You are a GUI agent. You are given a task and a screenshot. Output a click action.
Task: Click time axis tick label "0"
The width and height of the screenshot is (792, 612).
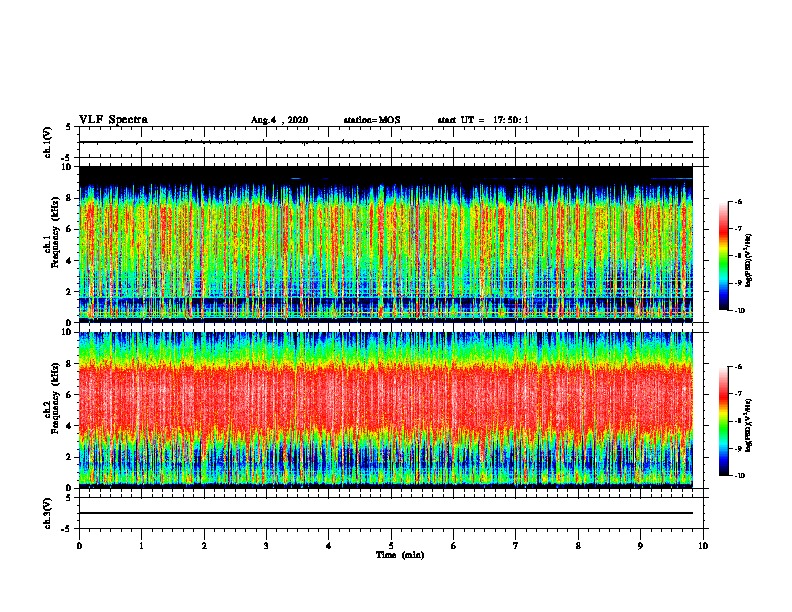tap(79, 545)
